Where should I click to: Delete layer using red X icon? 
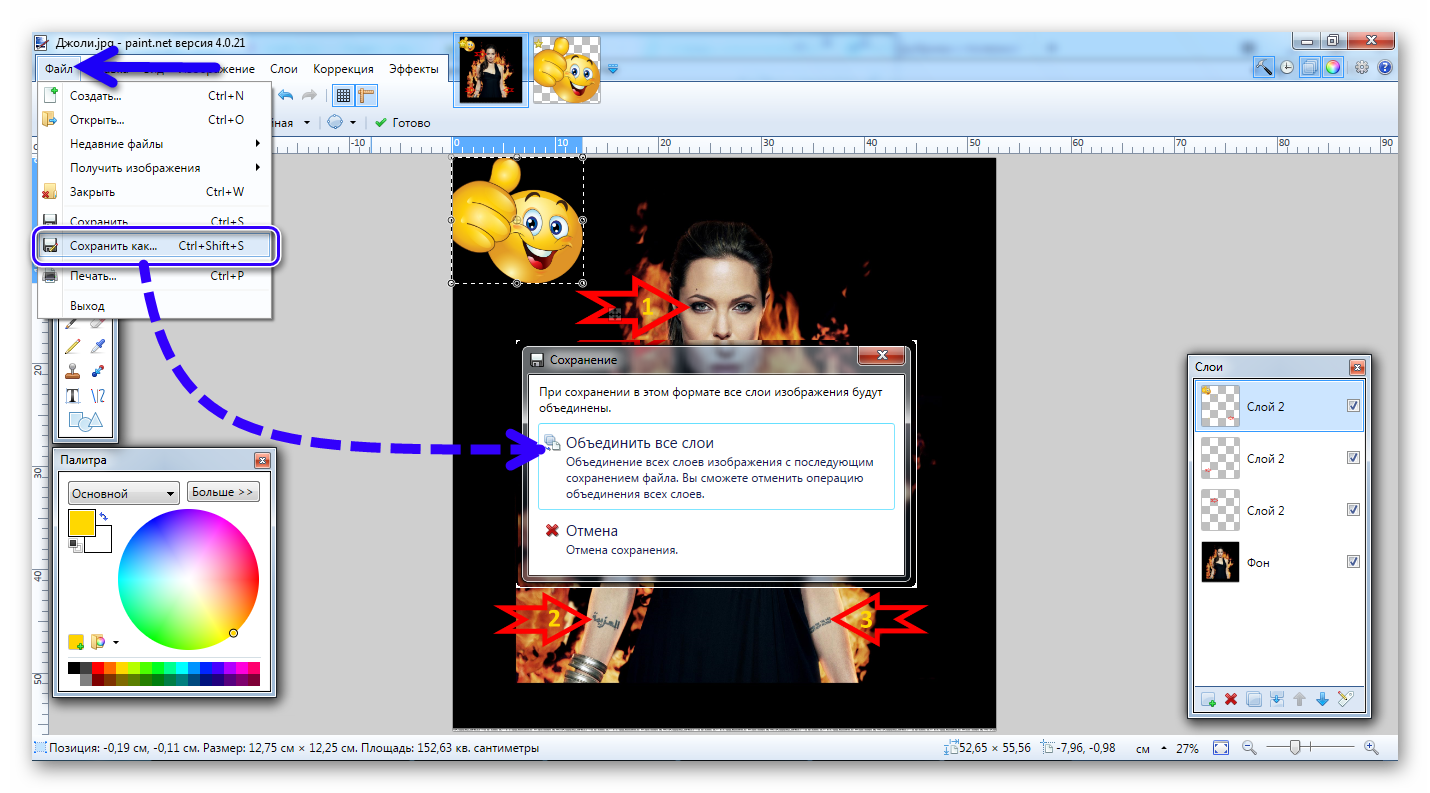(1231, 699)
